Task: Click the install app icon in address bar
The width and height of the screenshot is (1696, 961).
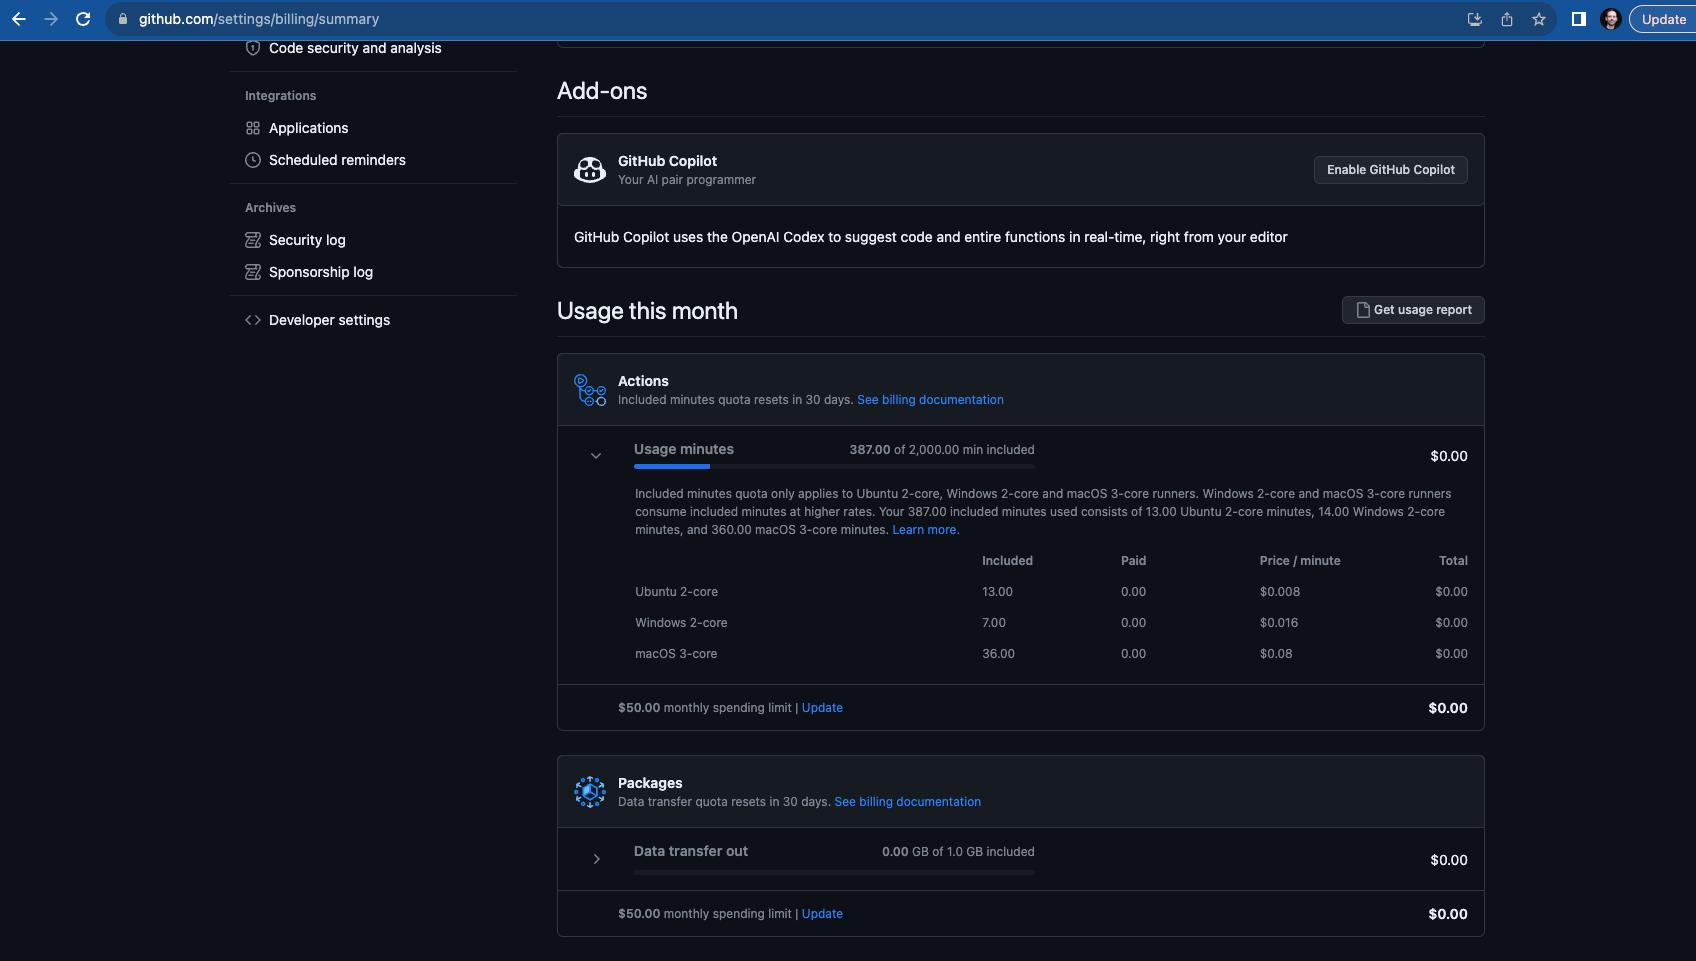Action: (x=1474, y=19)
